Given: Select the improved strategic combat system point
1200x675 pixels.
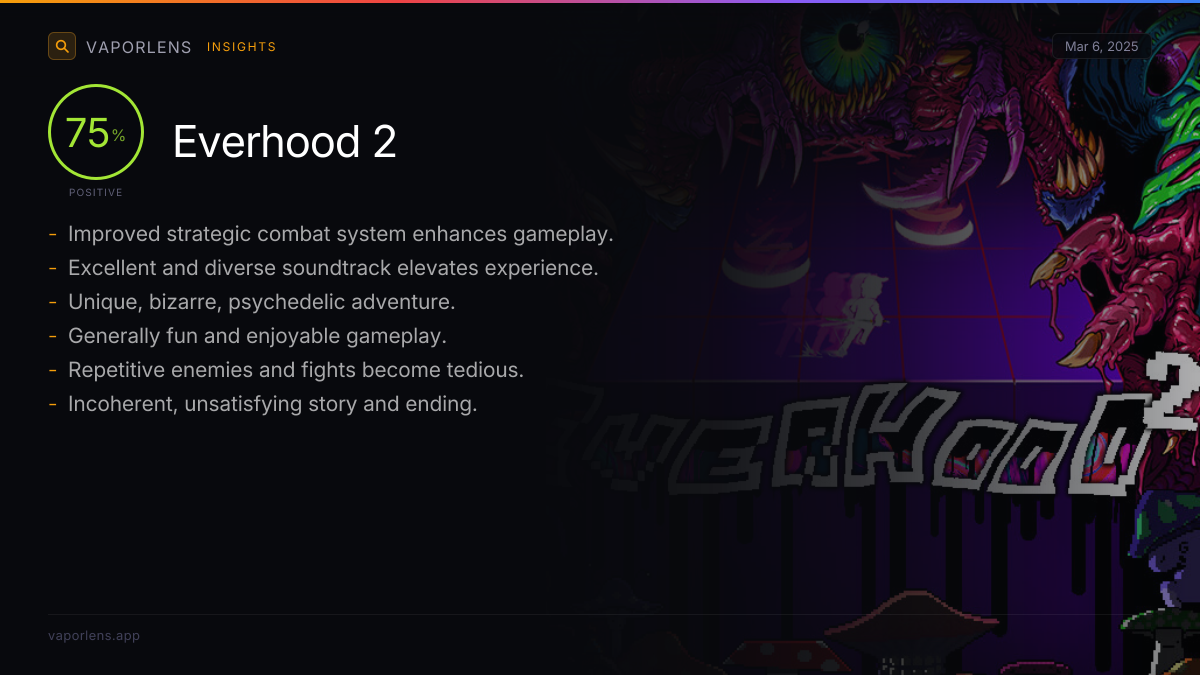Looking at the screenshot, I should (x=340, y=234).
